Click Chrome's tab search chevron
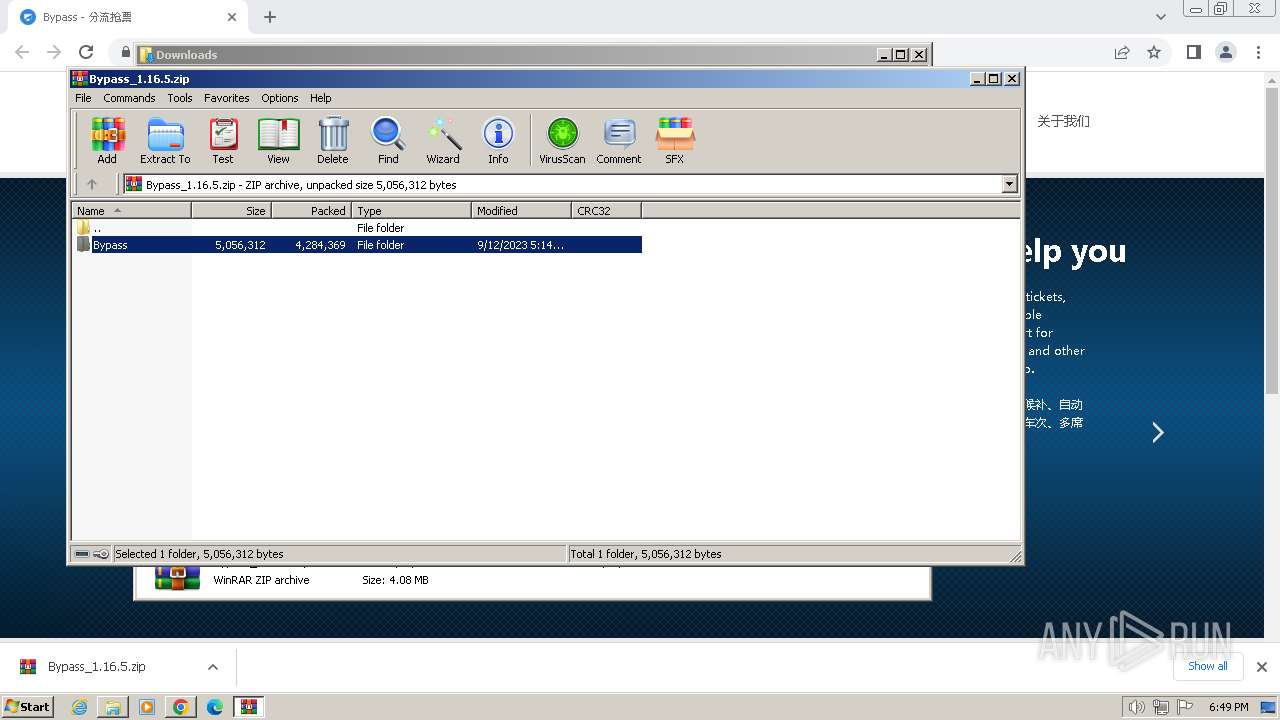Image resolution: width=1280 pixels, height=720 pixels. (x=1160, y=17)
